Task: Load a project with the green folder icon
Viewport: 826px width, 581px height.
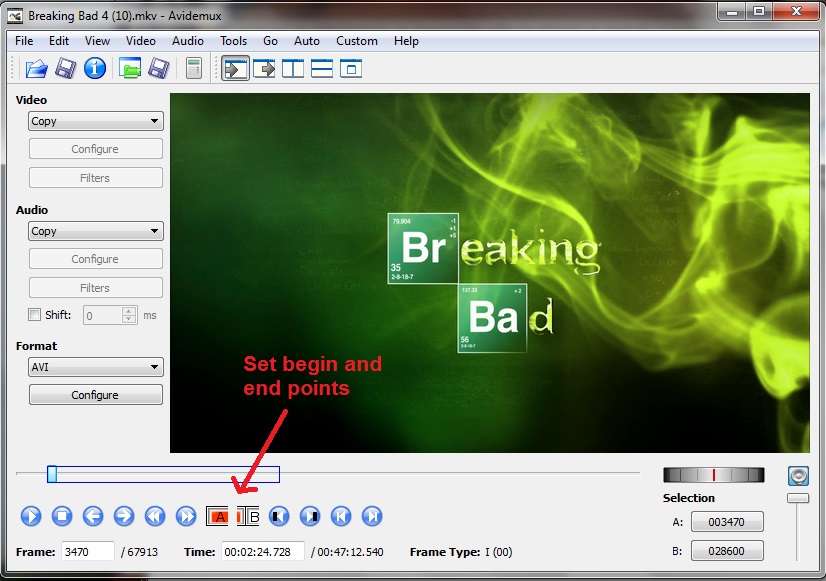Action: point(130,68)
